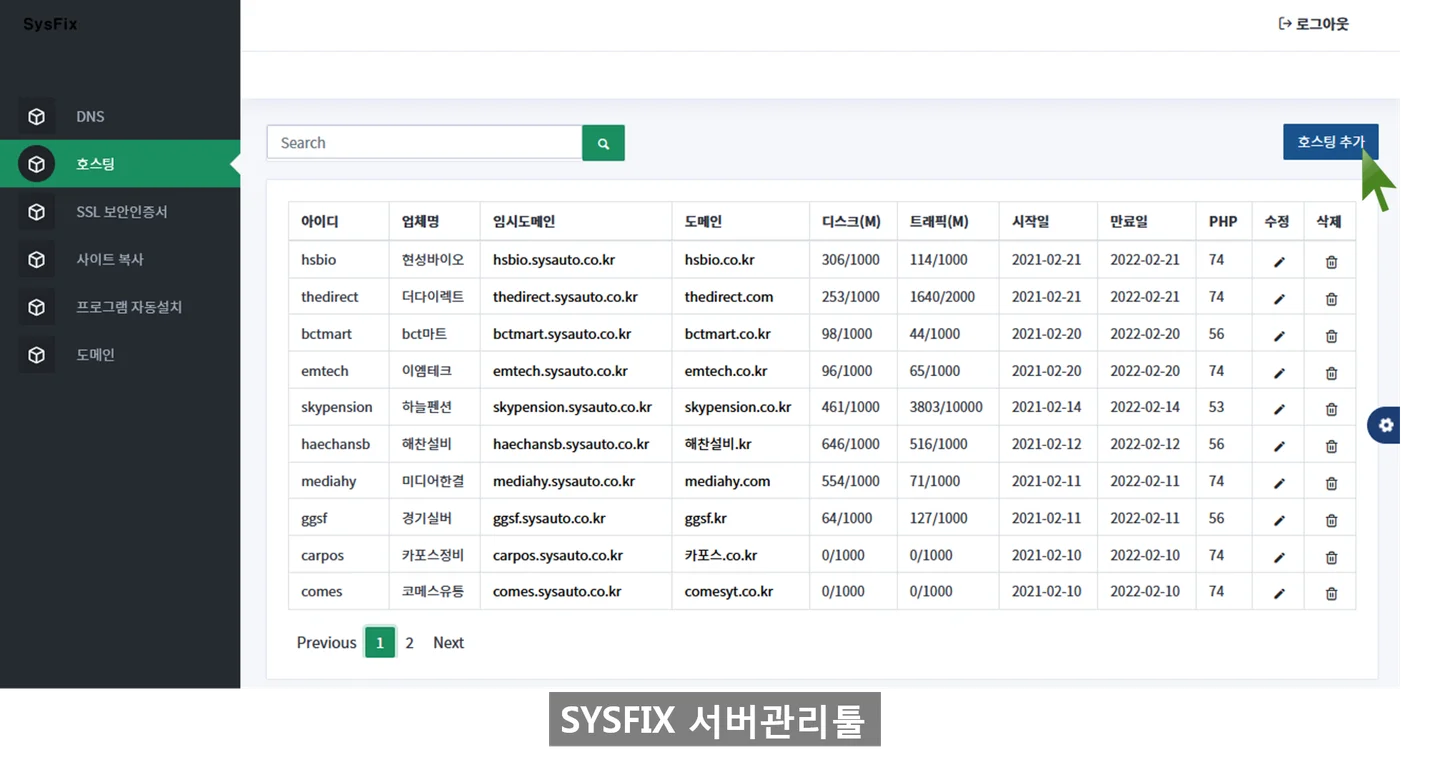Click the trash icon for ggsf
Image resolution: width=1430 pixels, height=762 pixels.
pyautogui.click(x=1331, y=520)
